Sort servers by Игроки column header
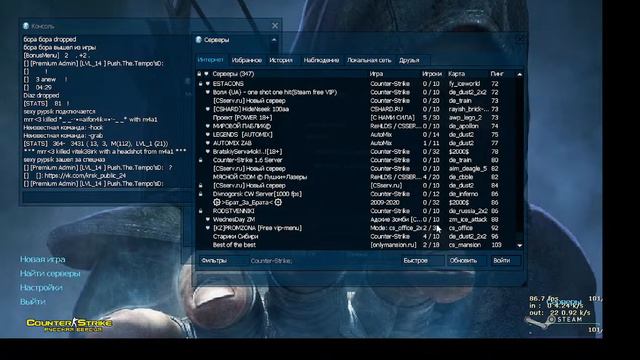The width and height of the screenshot is (640, 360). tap(432, 74)
